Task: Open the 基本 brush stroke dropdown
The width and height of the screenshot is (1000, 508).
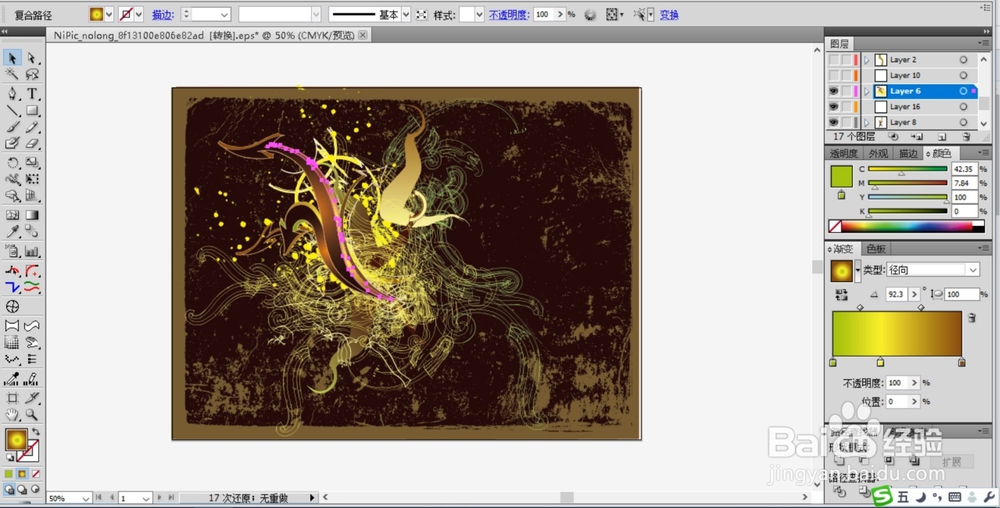Action: pyautogui.click(x=406, y=14)
